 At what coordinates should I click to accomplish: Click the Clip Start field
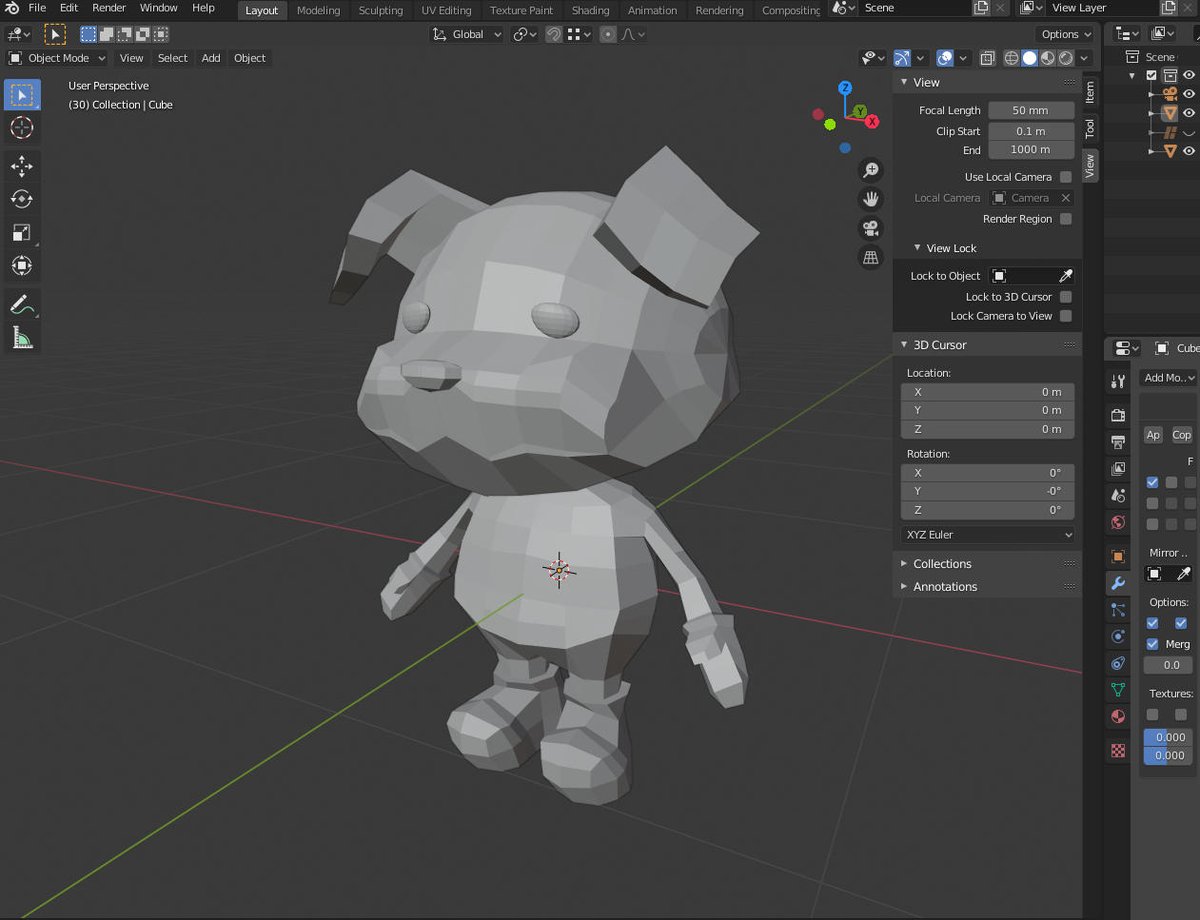point(1031,131)
